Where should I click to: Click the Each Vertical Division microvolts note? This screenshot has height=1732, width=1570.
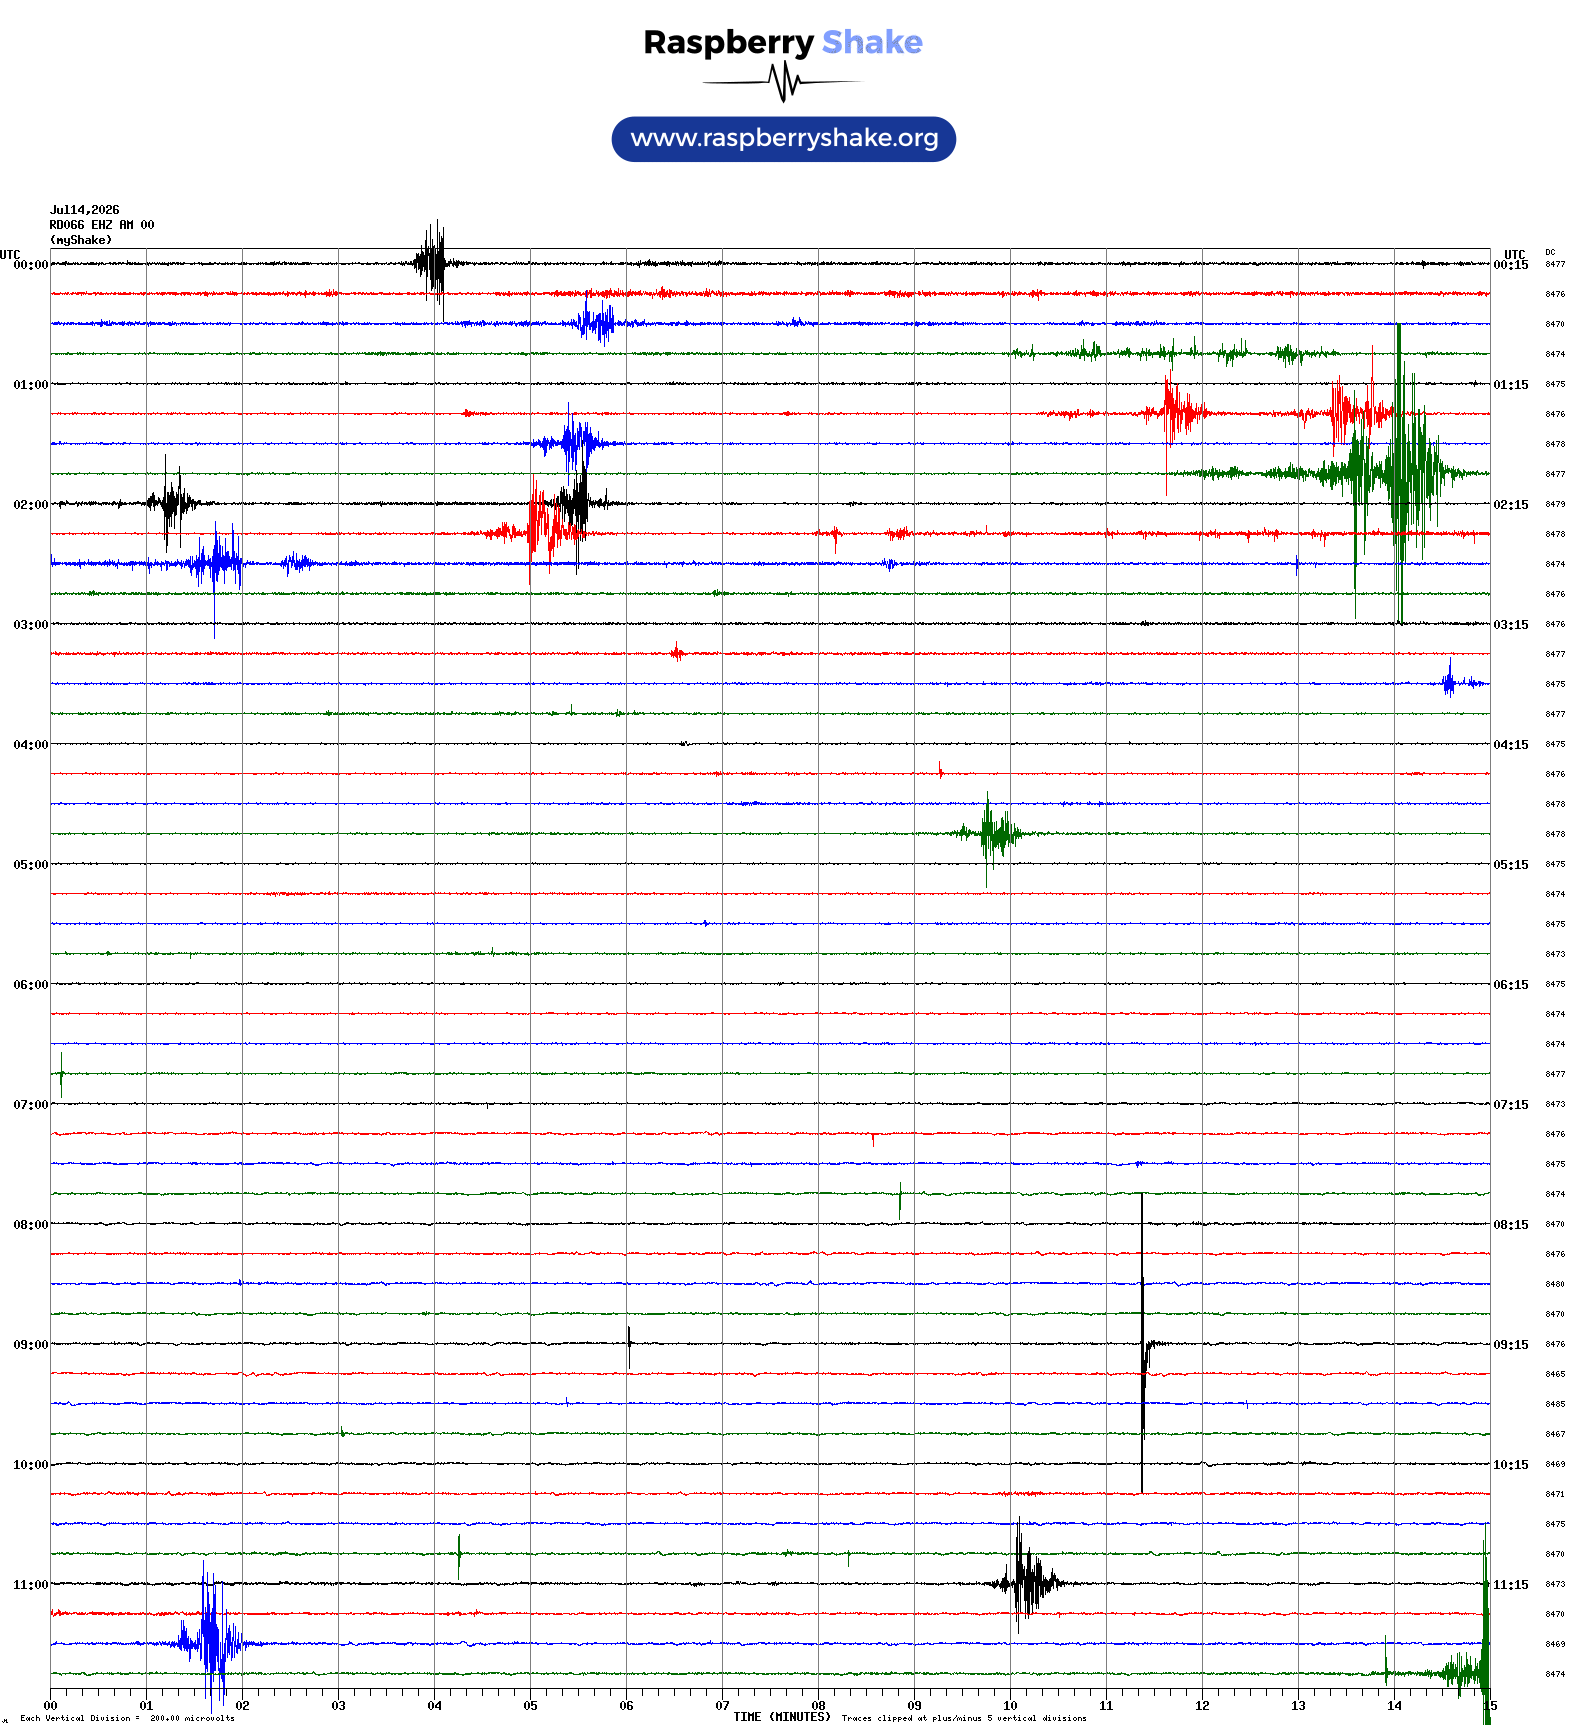click(x=127, y=1718)
